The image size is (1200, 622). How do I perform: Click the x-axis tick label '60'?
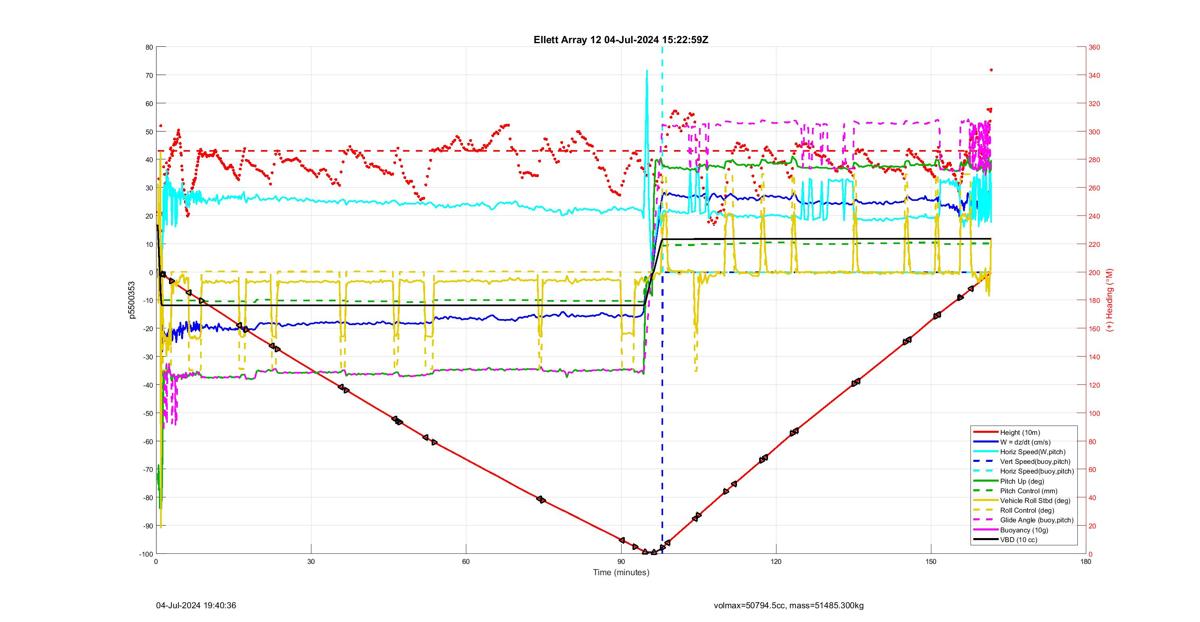(466, 562)
